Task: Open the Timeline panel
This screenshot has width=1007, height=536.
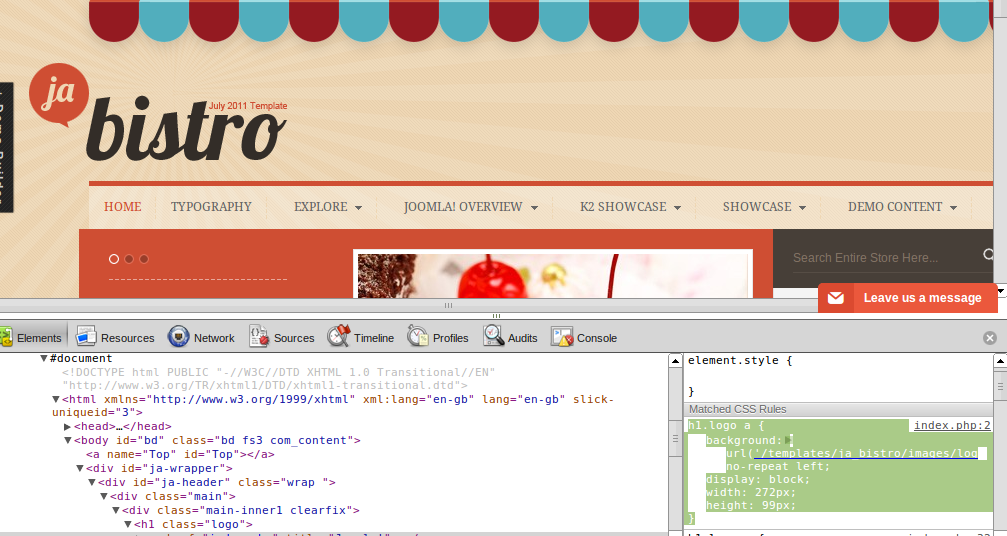Action: tap(361, 338)
